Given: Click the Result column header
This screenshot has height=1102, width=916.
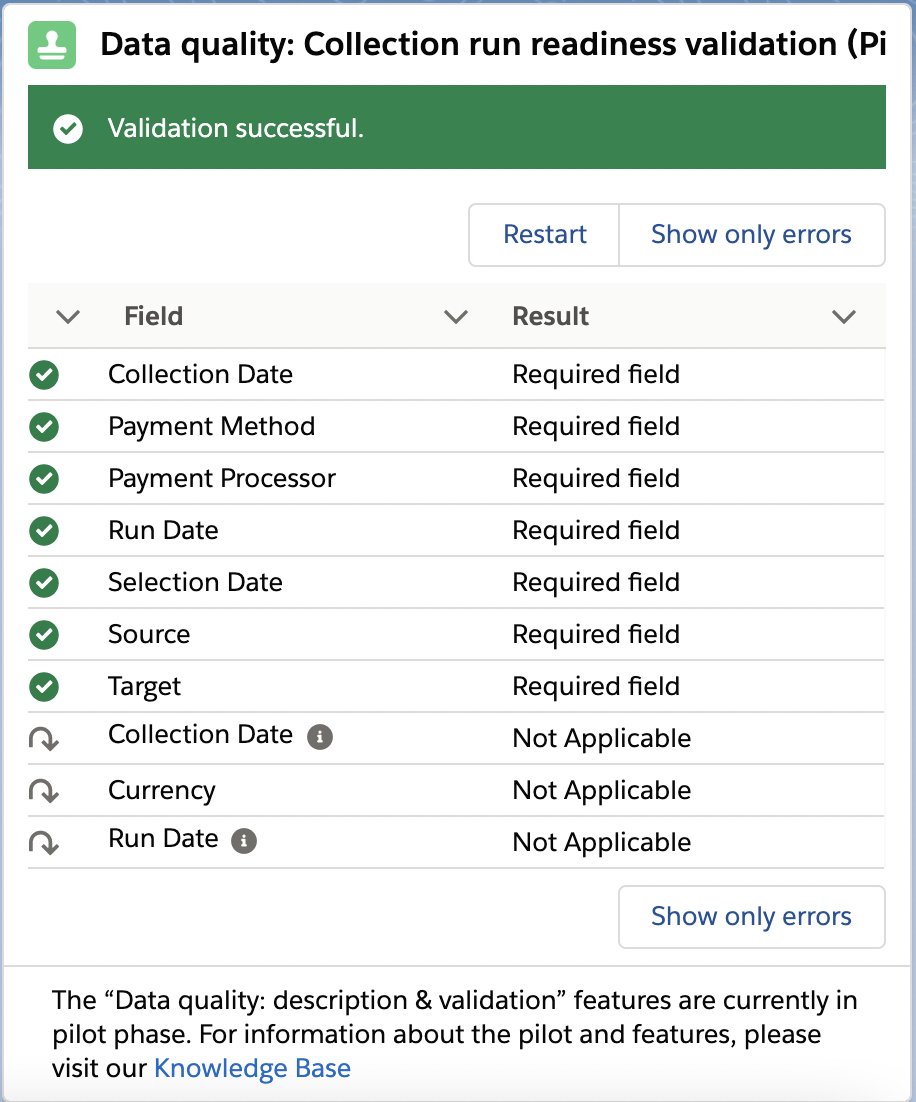Looking at the screenshot, I should tap(550, 316).
